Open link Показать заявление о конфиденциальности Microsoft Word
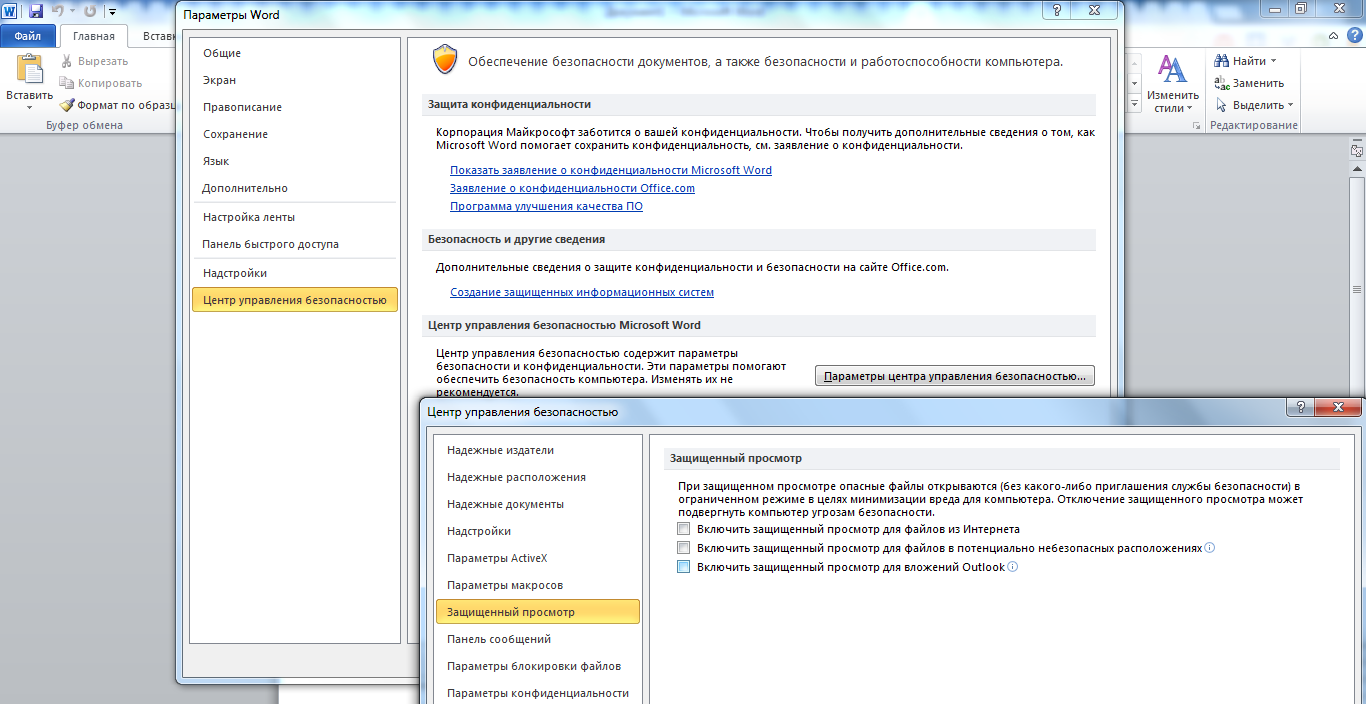1366x704 pixels. (x=611, y=170)
